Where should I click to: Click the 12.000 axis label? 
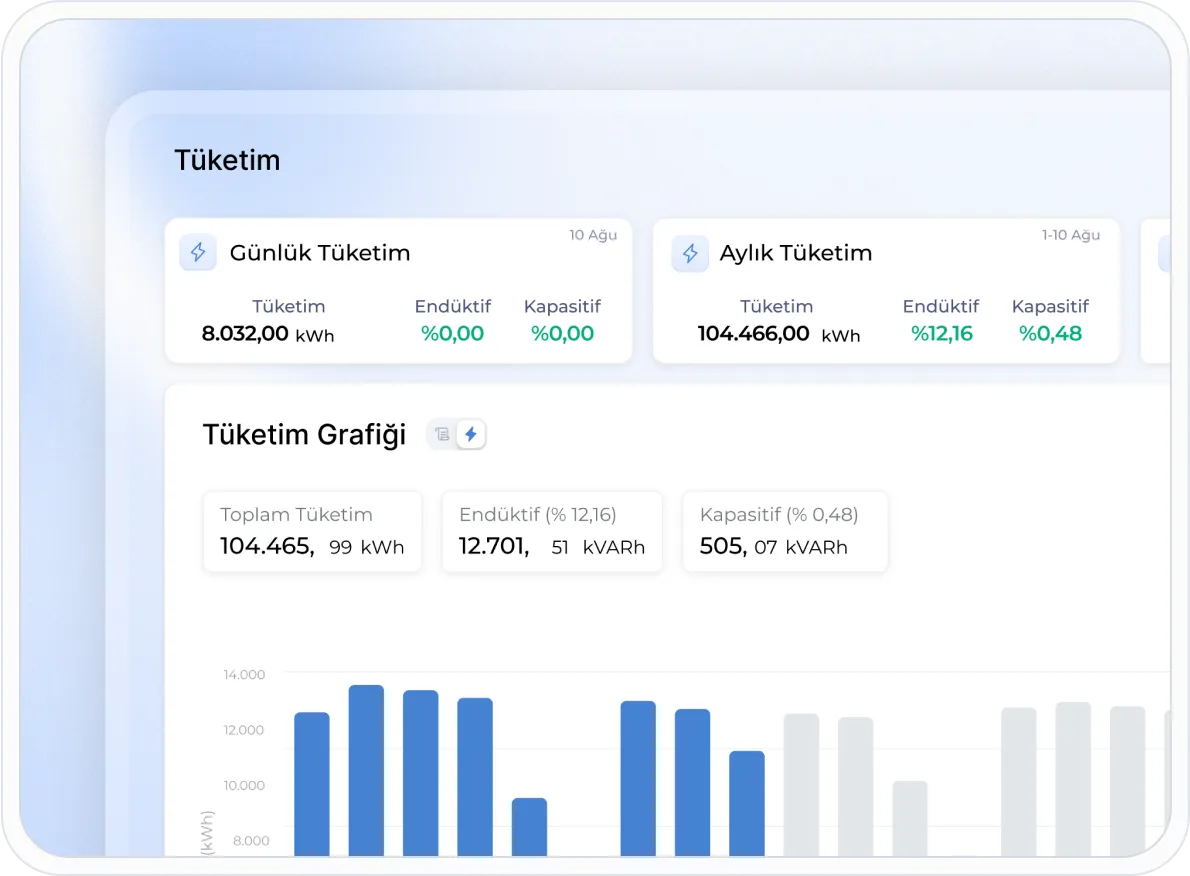coord(244,730)
